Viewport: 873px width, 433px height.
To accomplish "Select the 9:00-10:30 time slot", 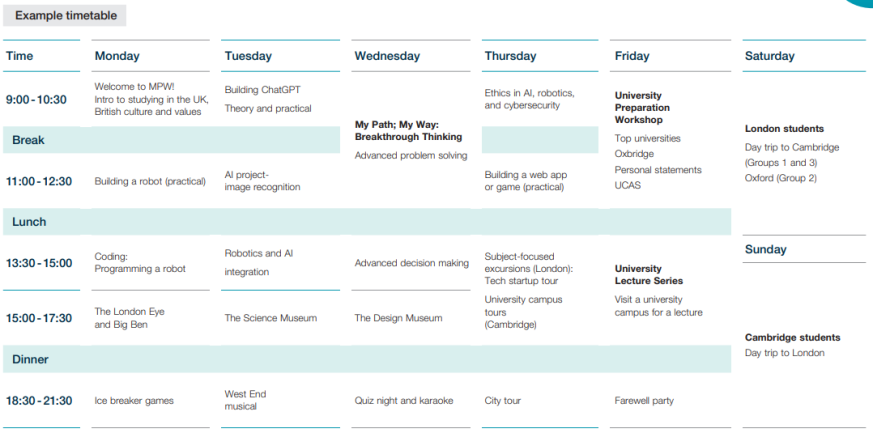I will pos(36,100).
